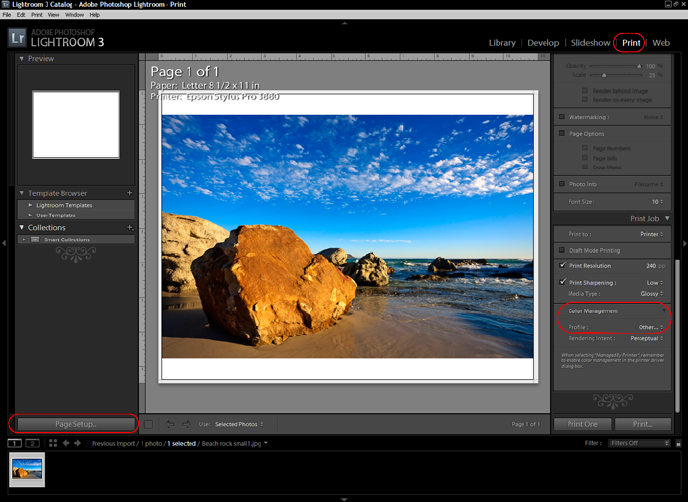Toggle the Print Sharpening checkbox
This screenshot has width=688, height=502.
tap(562, 283)
